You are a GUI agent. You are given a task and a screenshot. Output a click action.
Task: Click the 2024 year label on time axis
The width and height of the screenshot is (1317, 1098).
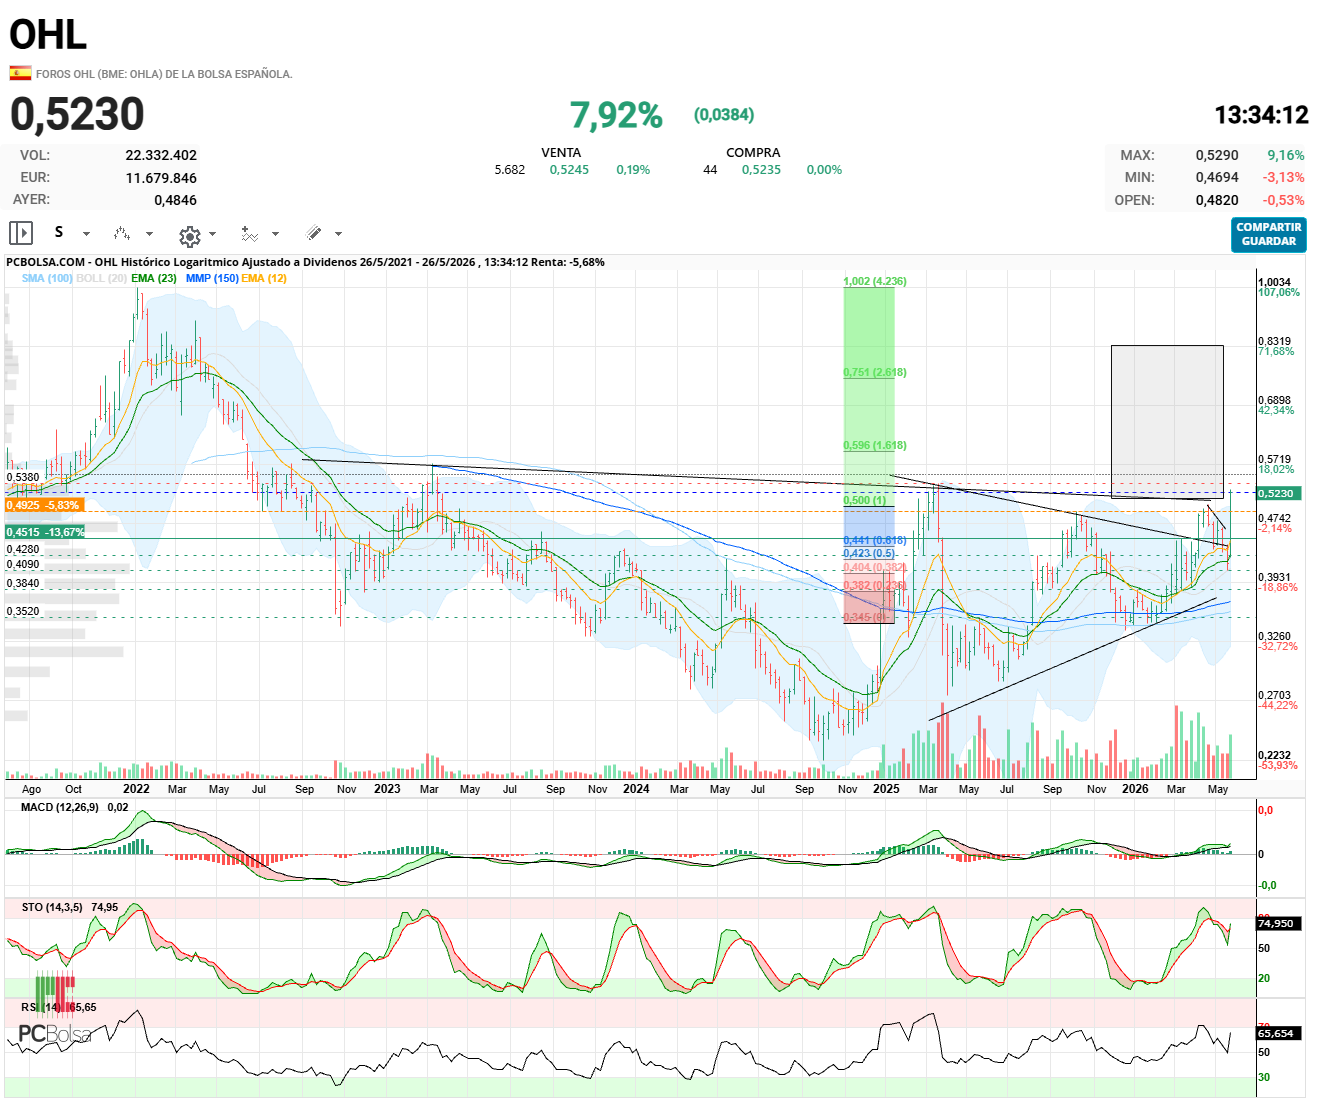point(636,789)
